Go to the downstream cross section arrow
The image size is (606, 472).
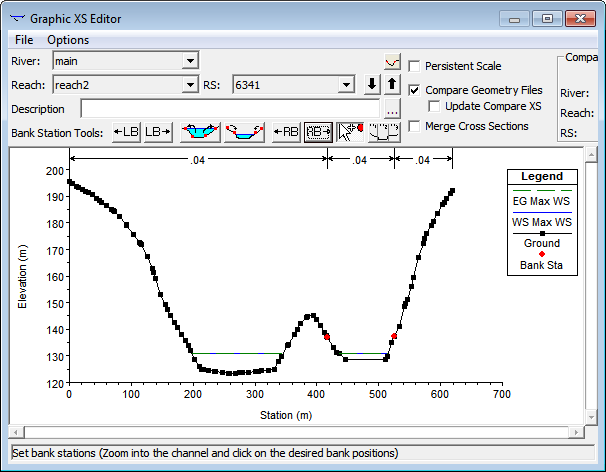(372, 84)
